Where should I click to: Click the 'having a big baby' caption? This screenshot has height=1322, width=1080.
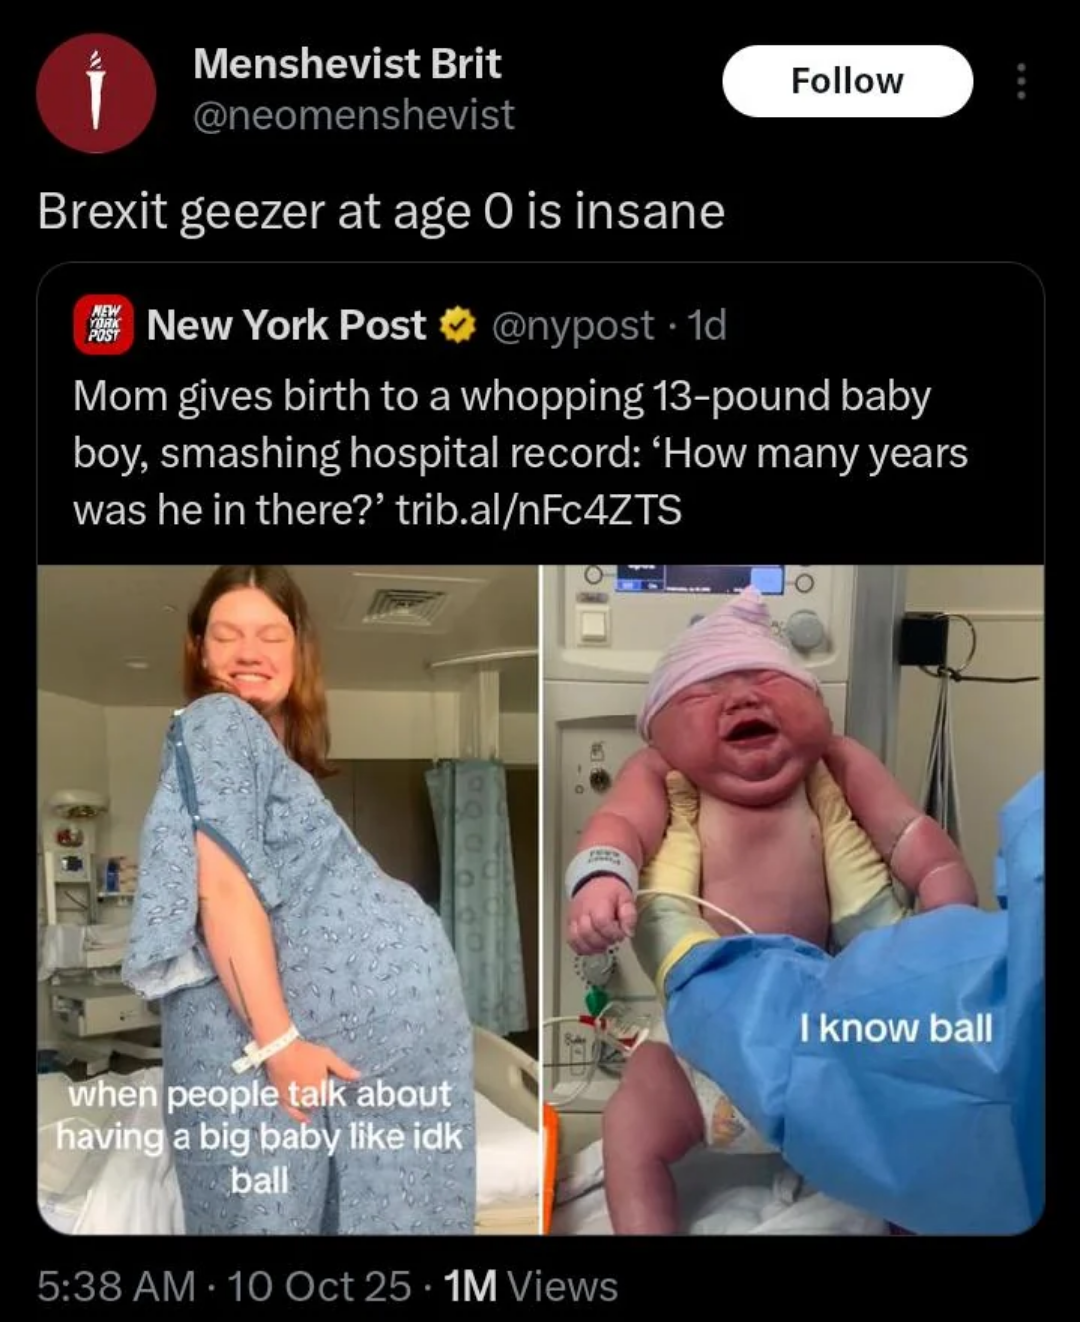point(259,1137)
